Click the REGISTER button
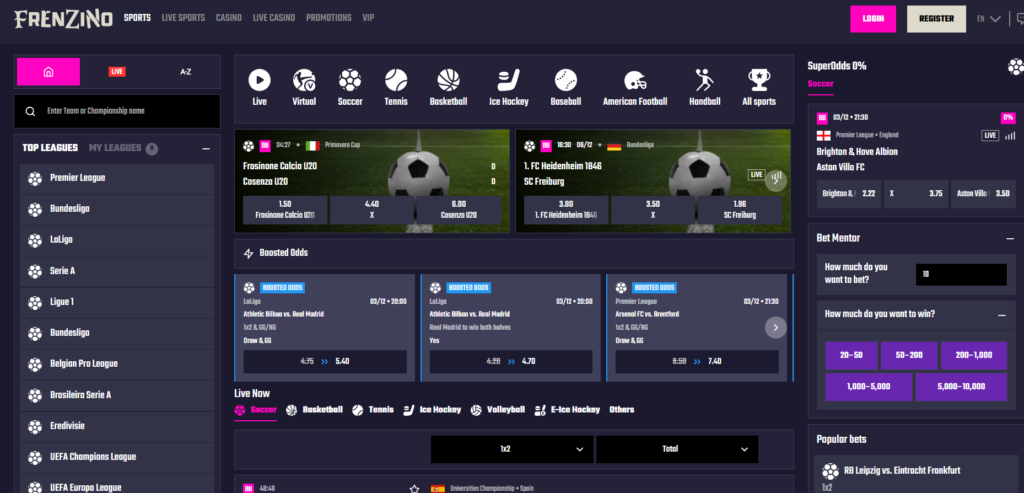This screenshot has height=493, width=1024. (936, 19)
